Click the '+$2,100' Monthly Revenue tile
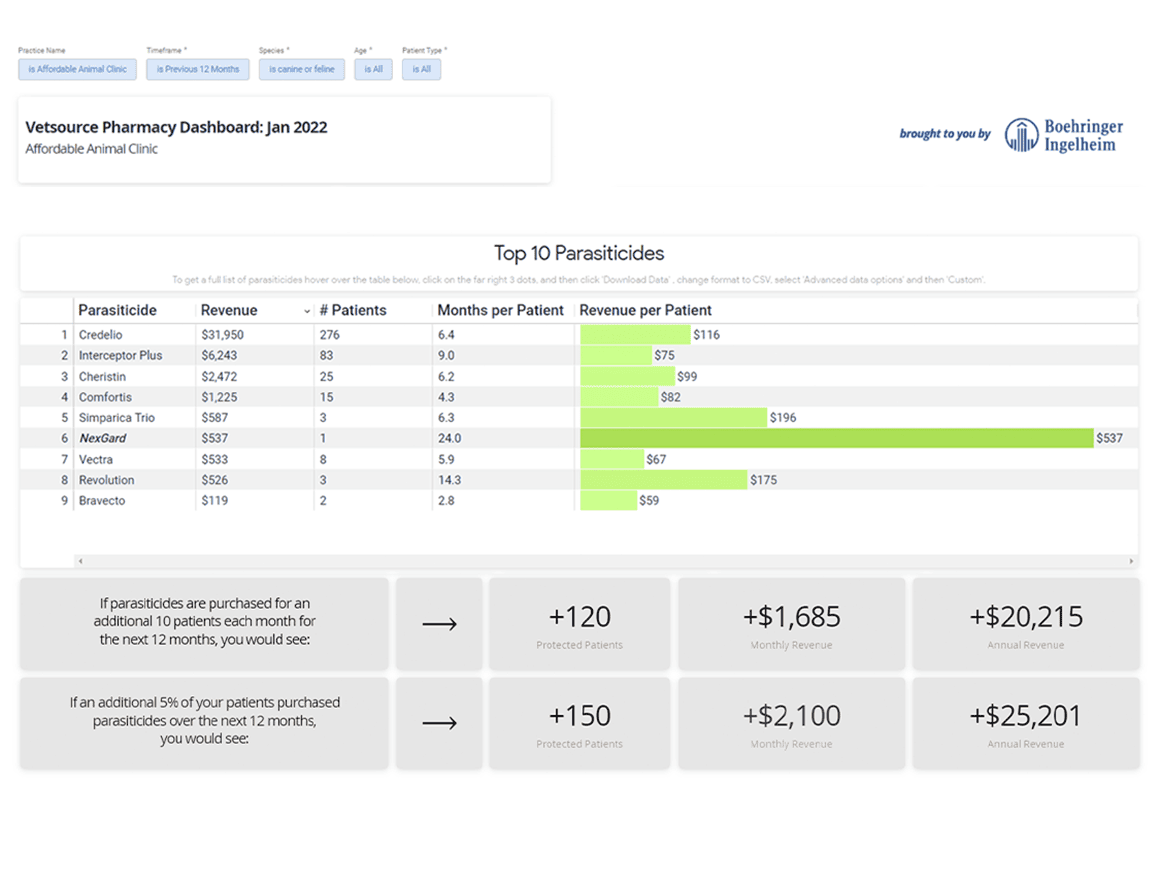 tap(791, 724)
